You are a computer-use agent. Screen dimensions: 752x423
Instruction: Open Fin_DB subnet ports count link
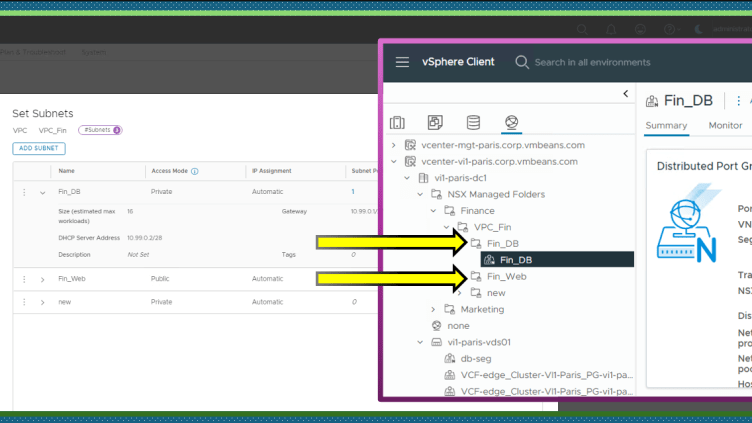pyautogui.click(x=352, y=191)
